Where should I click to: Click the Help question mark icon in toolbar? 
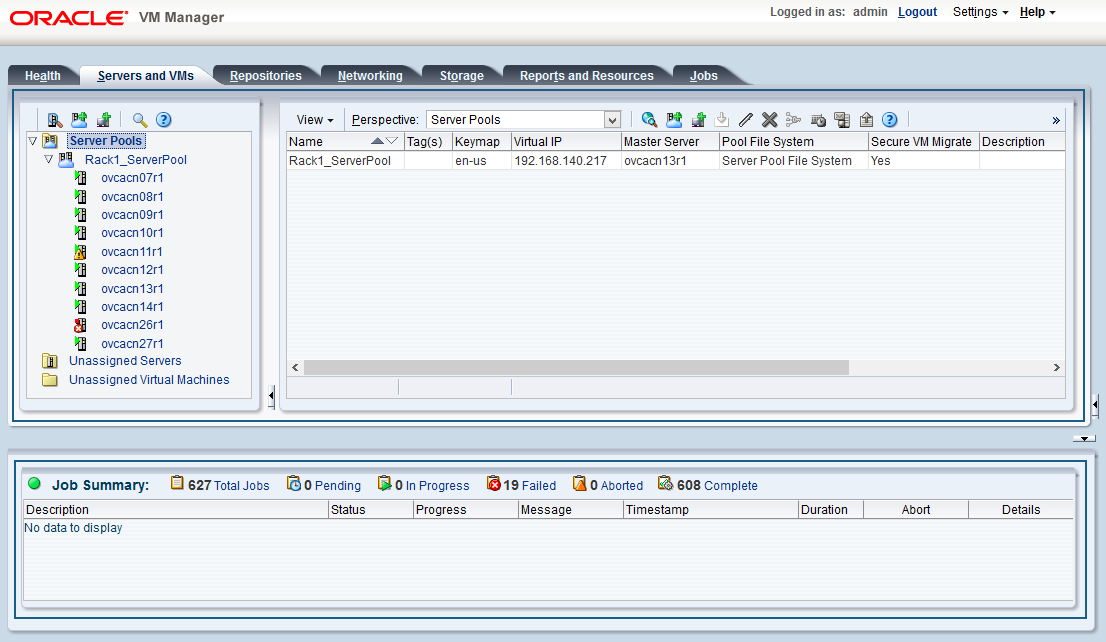pyautogui.click(x=889, y=119)
